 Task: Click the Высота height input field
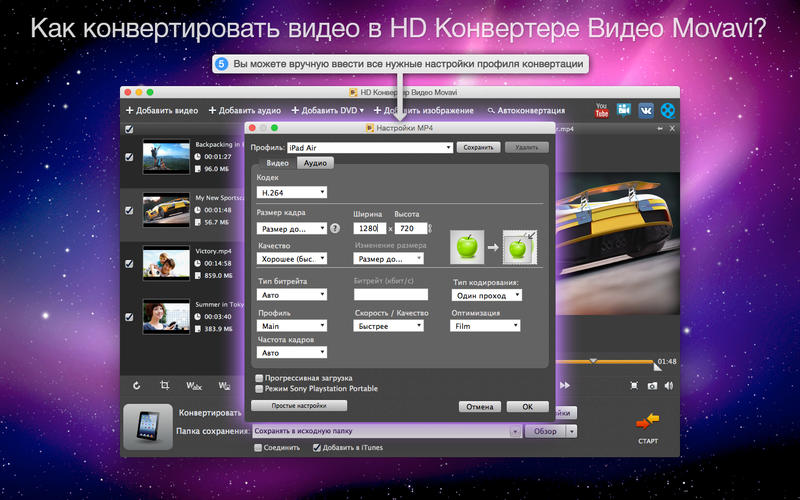pos(411,229)
